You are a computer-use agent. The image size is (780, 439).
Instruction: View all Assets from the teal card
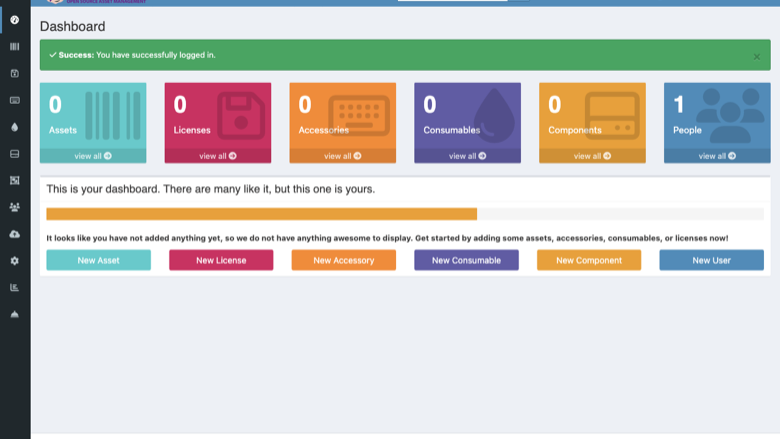click(x=93, y=156)
